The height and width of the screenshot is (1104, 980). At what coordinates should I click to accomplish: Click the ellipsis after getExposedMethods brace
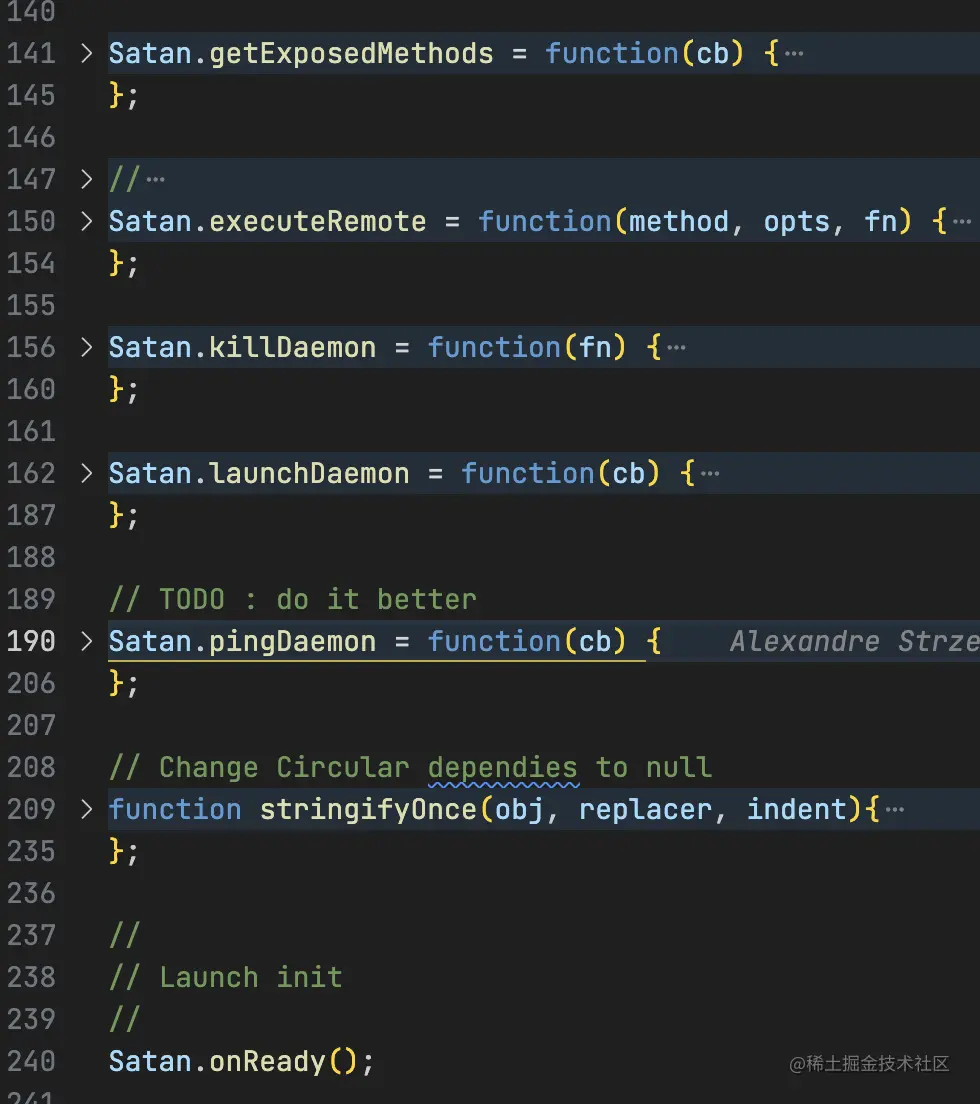pos(793,54)
